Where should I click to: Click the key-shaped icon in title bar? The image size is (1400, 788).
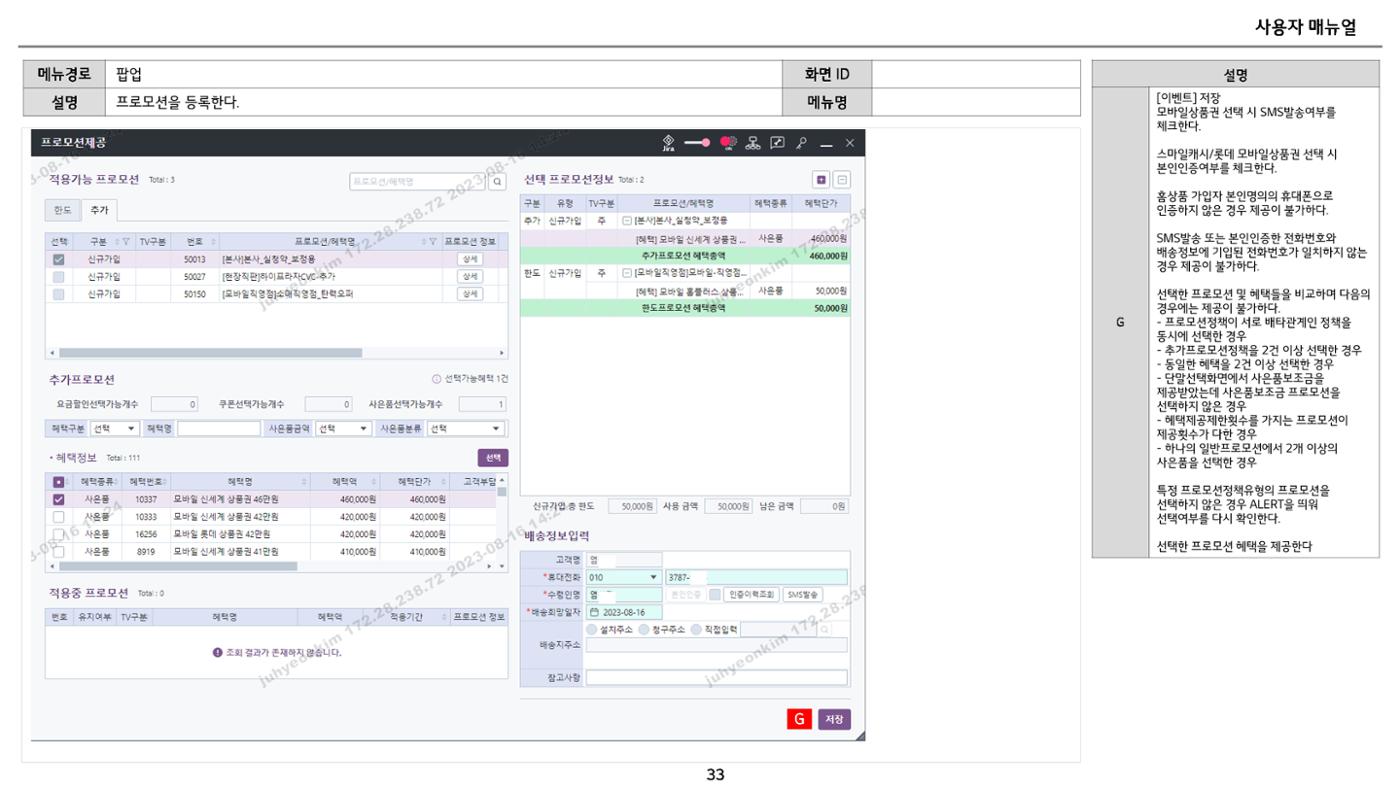(x=801, y=143)
